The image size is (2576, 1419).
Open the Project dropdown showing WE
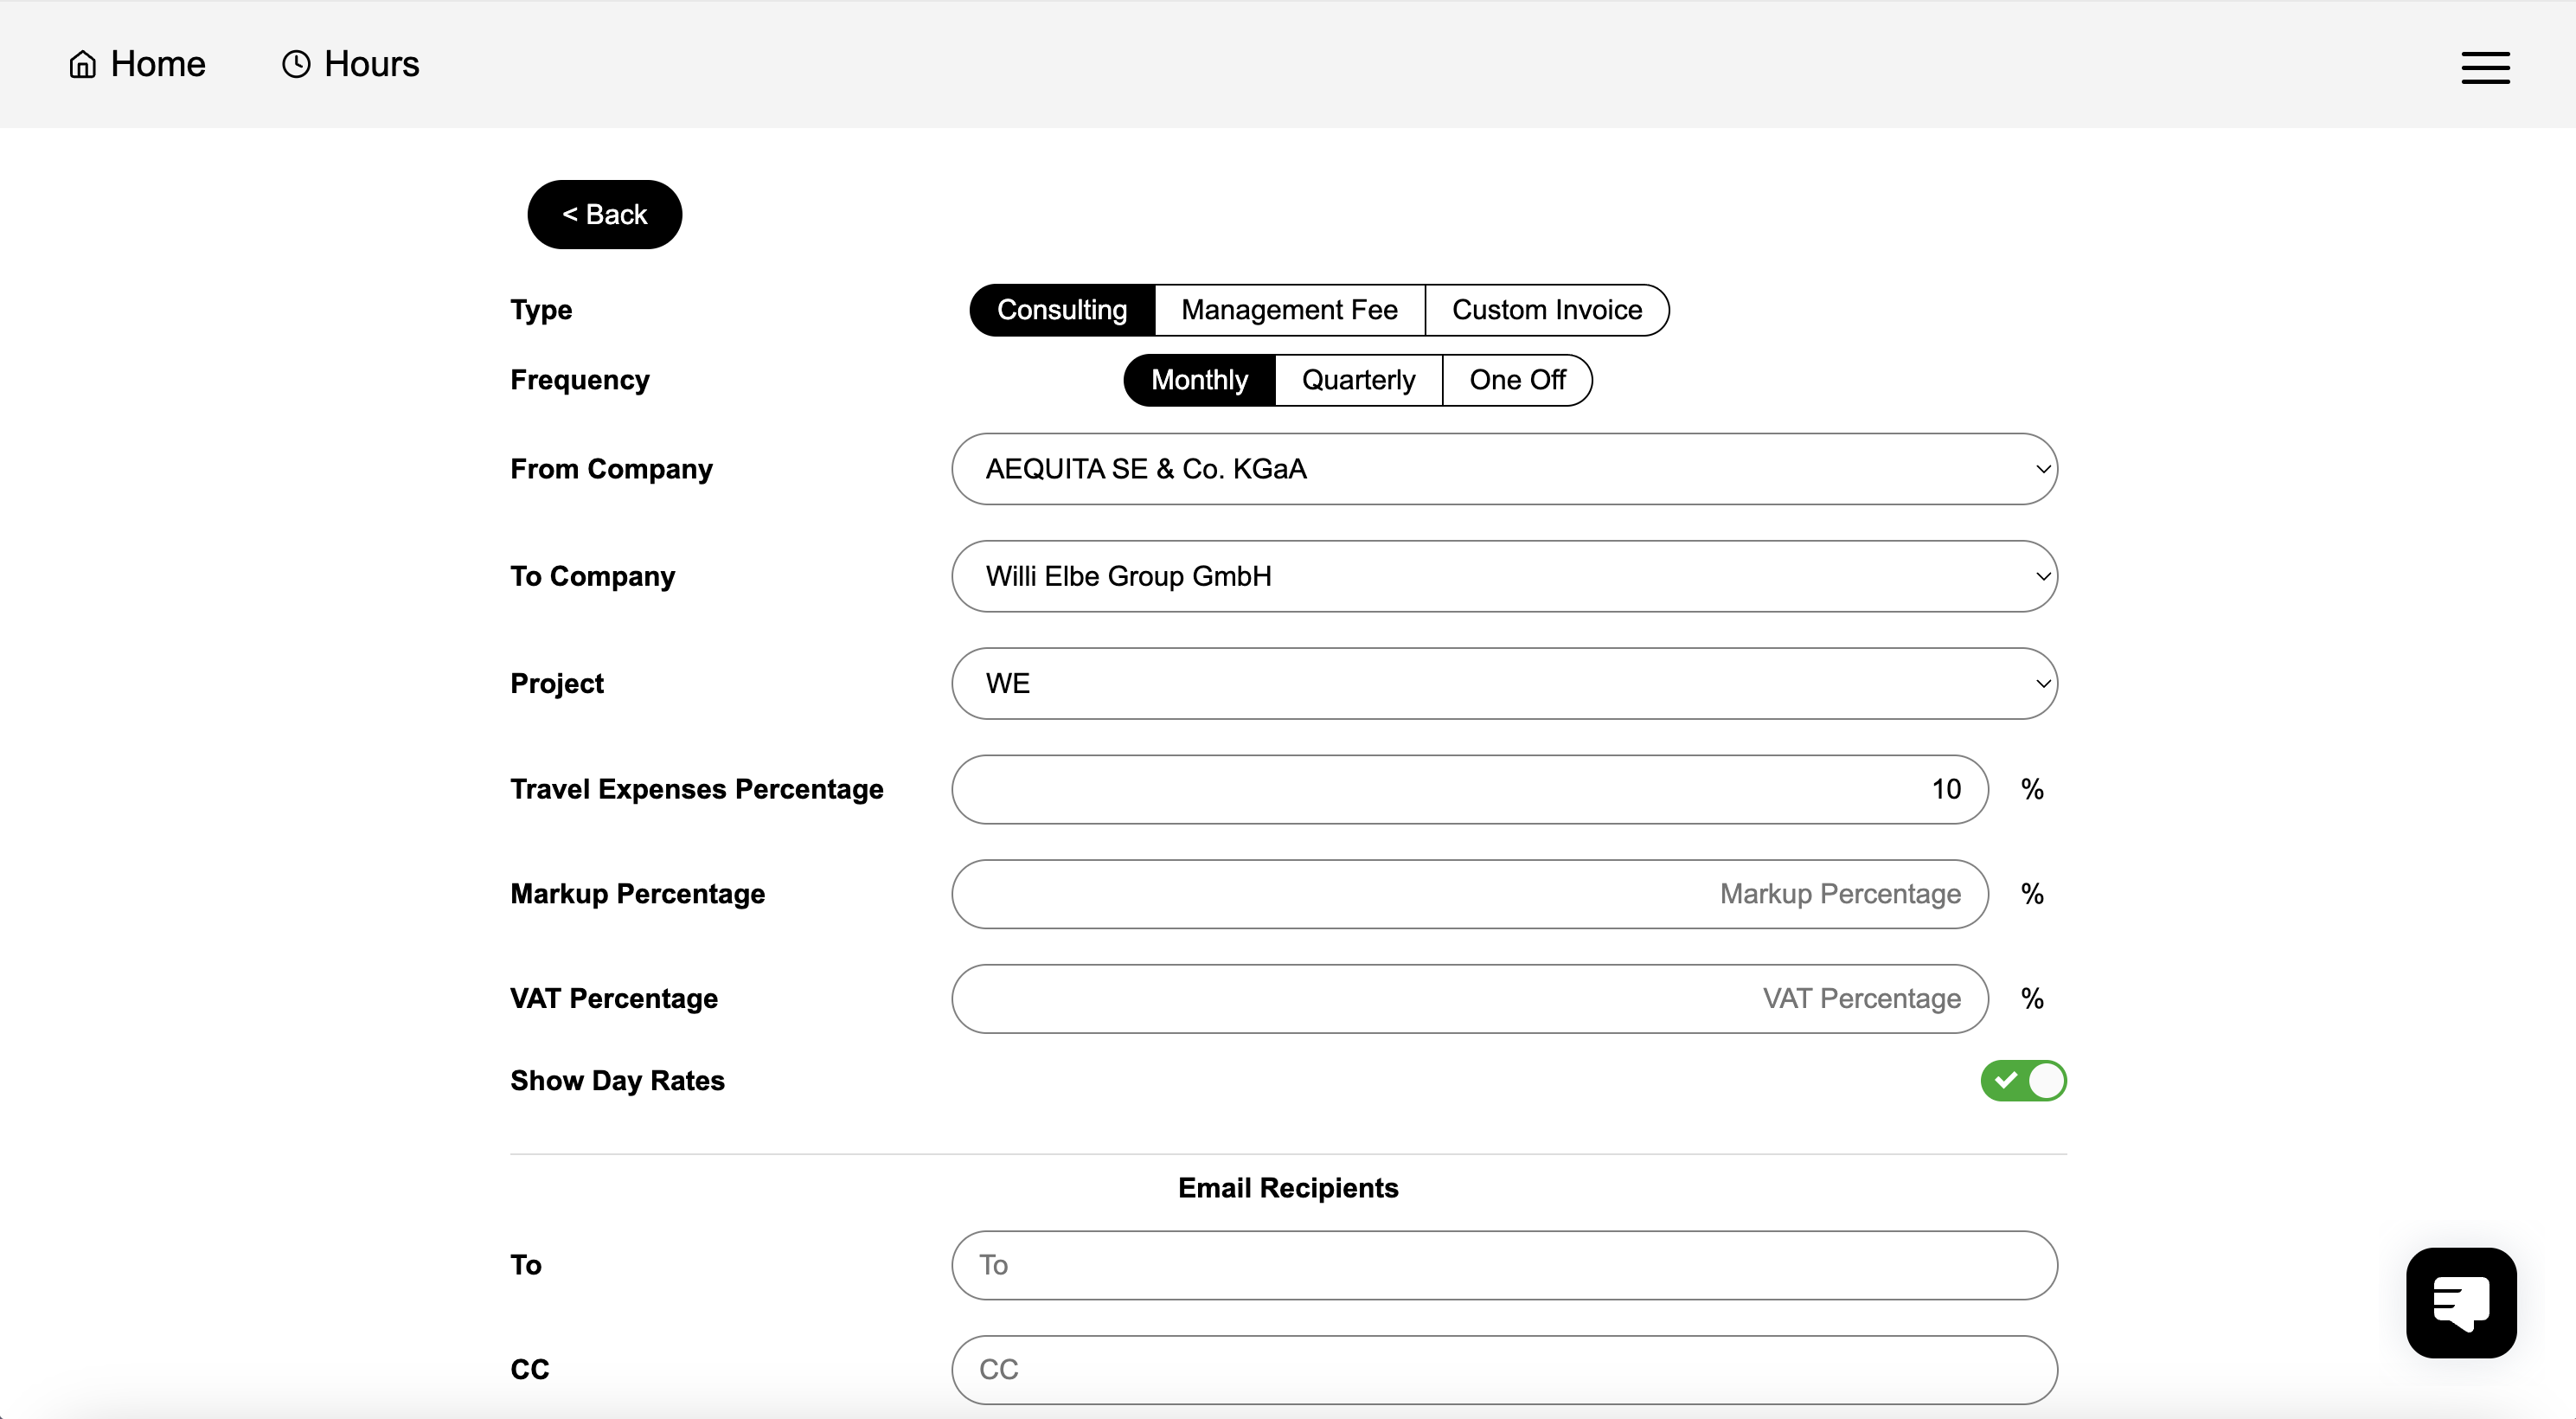pyautogui.click(x=1503, y=683)
